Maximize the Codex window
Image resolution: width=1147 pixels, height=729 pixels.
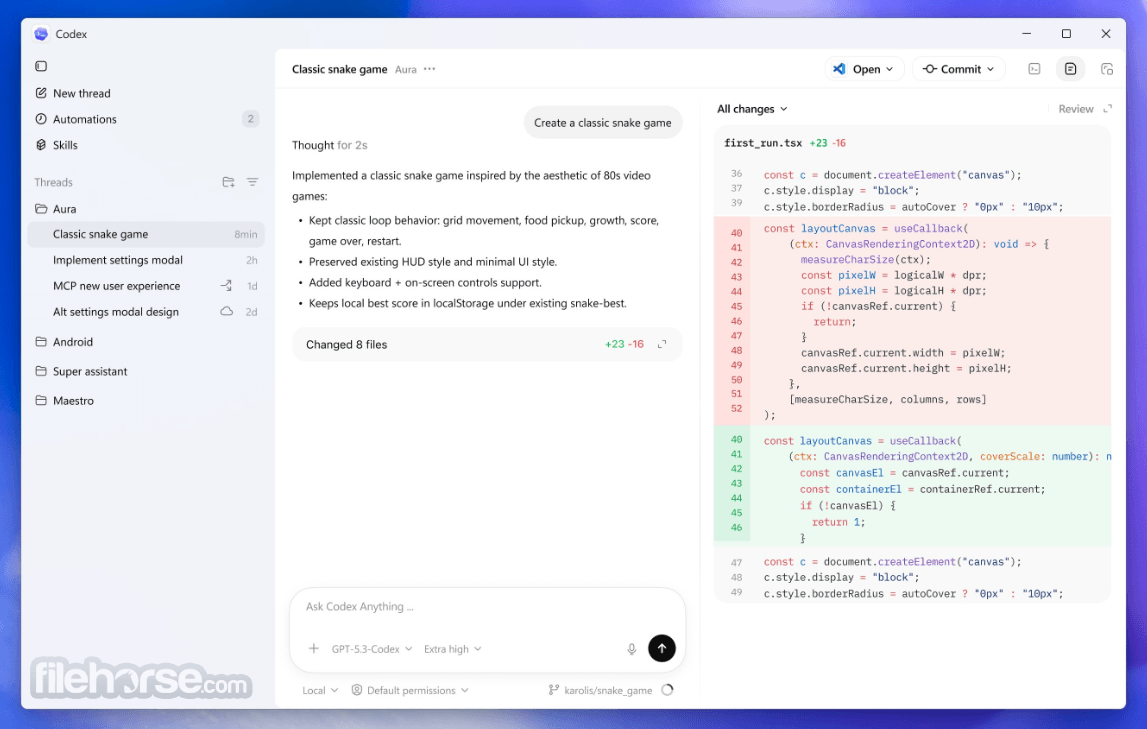point(1066,34)
